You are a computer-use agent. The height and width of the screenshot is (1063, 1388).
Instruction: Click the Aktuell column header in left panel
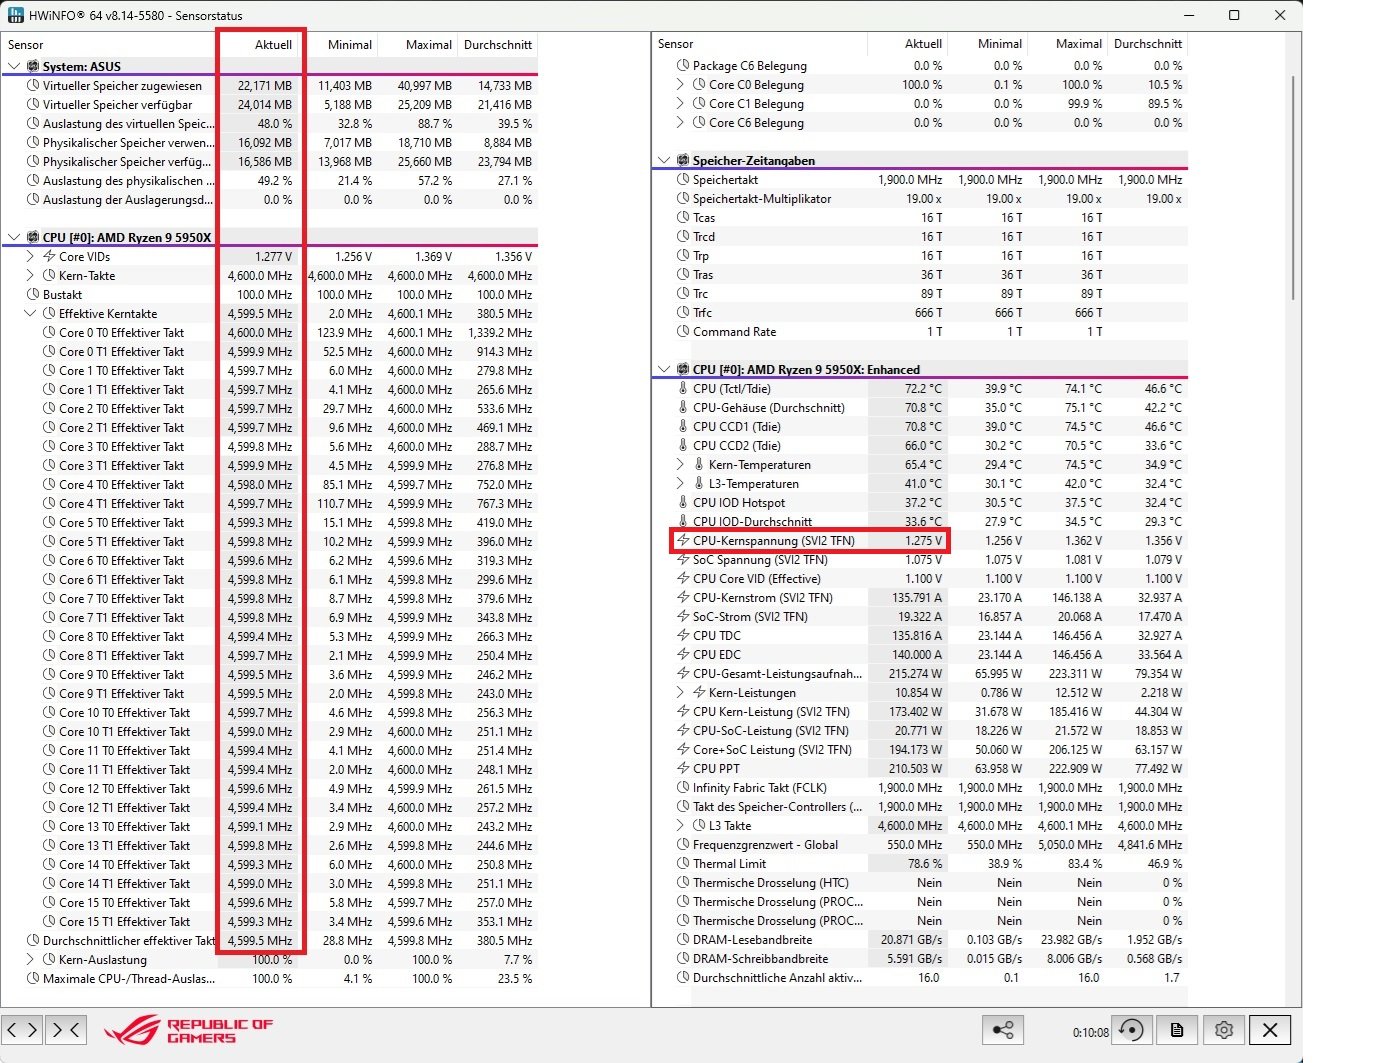pyautogui.click(x=259, y=44)
